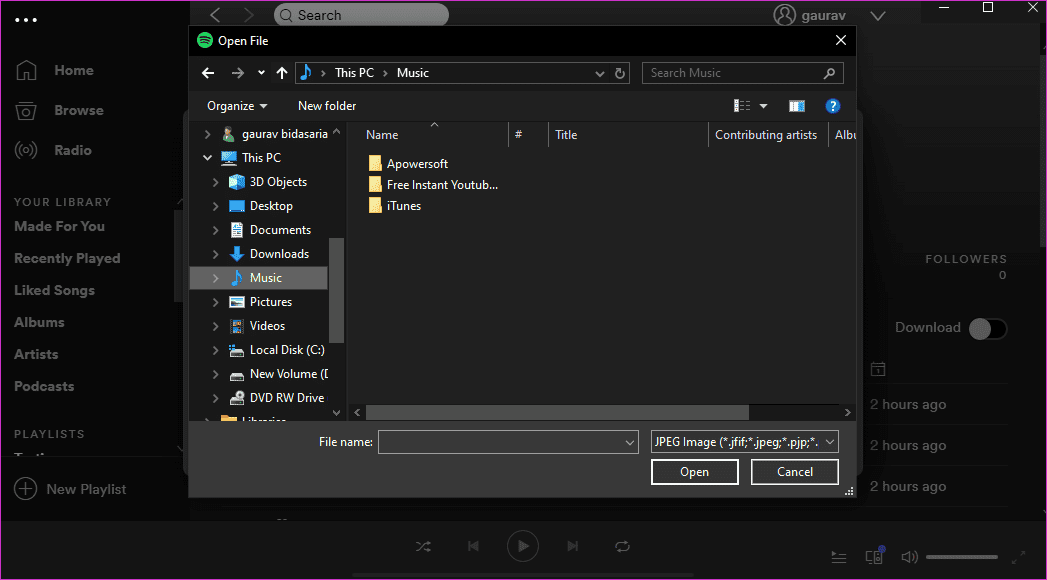The height and width of the screenshot is (580, 1047).
Task: Open dialog help button
Action: tap(832, 106)
